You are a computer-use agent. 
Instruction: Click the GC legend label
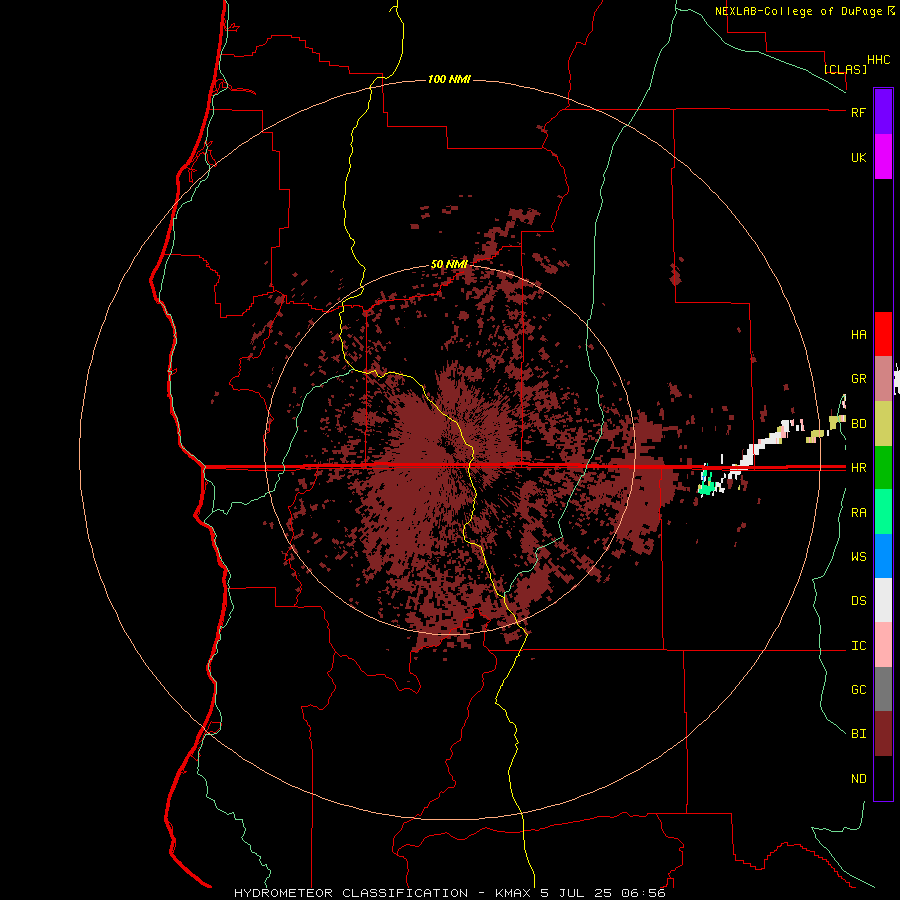(858, 689)
